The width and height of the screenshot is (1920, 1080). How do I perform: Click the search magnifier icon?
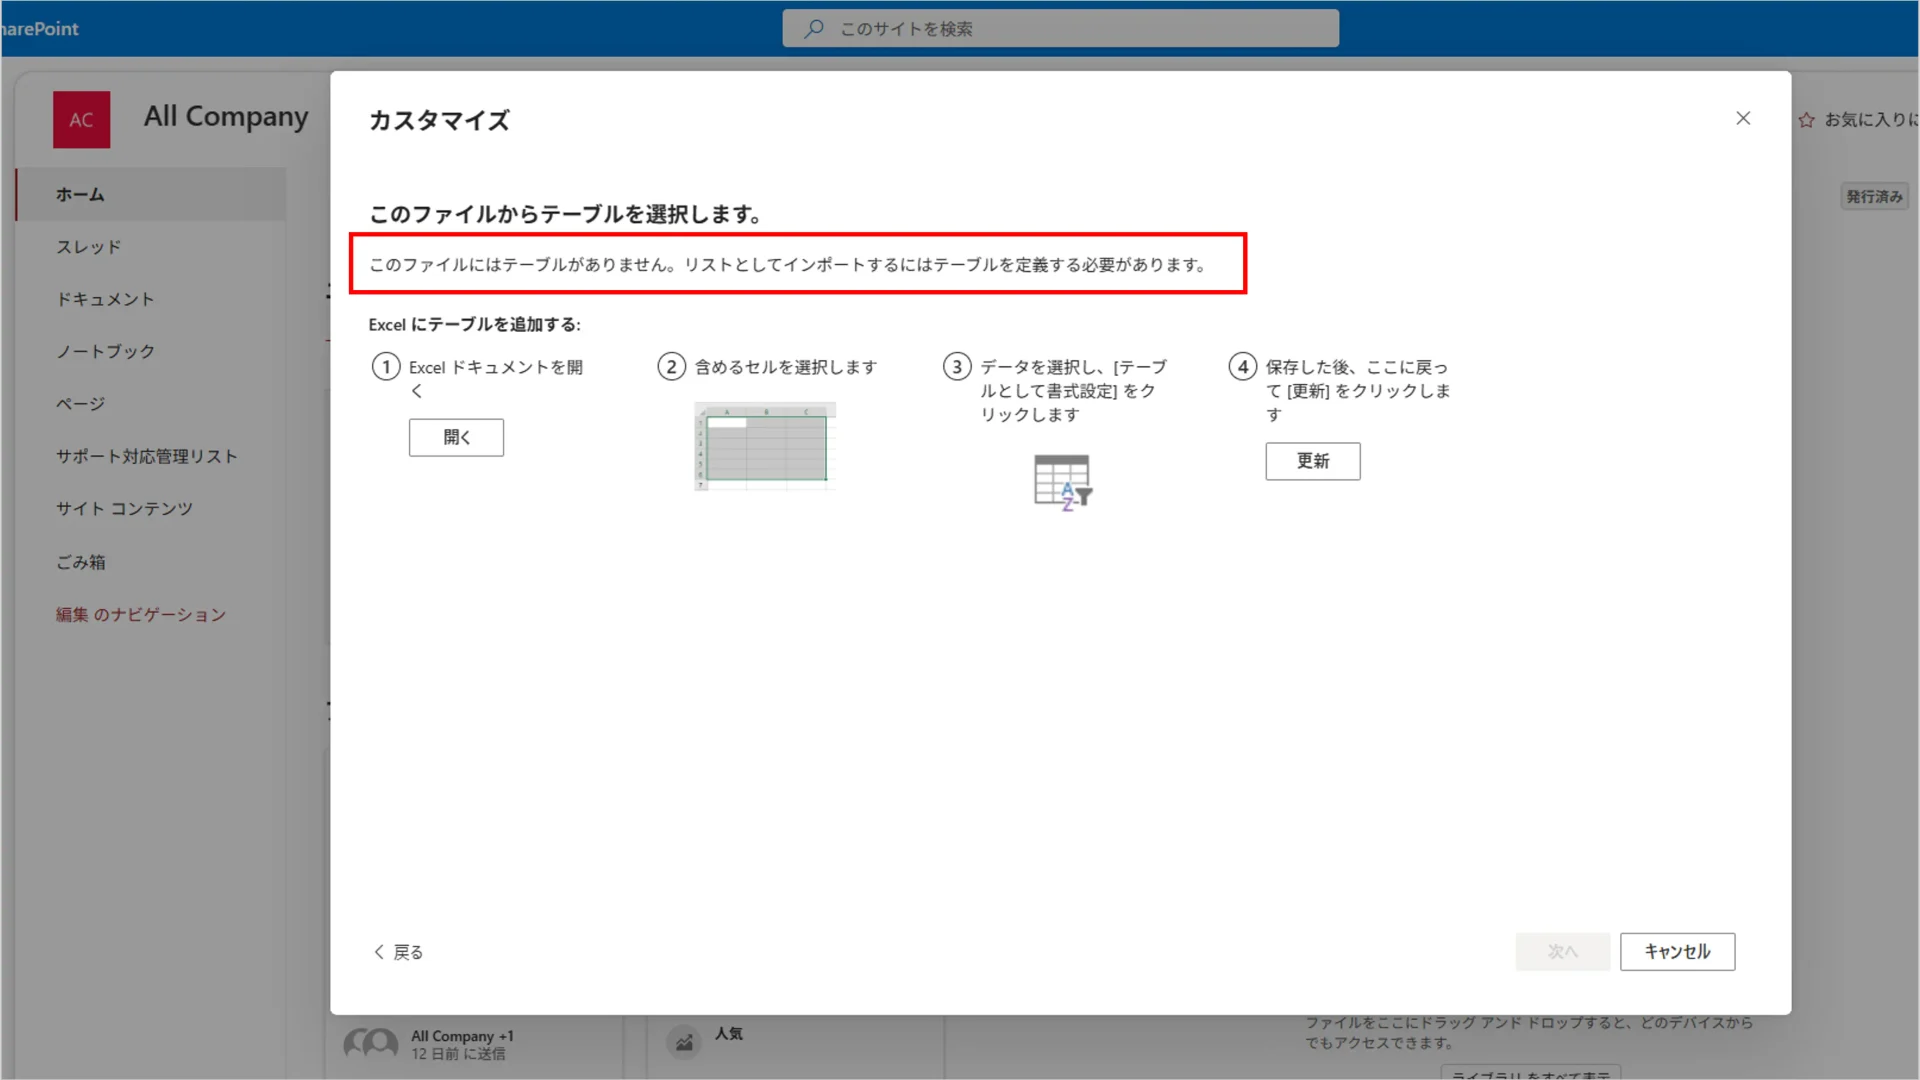pos(814,29)
